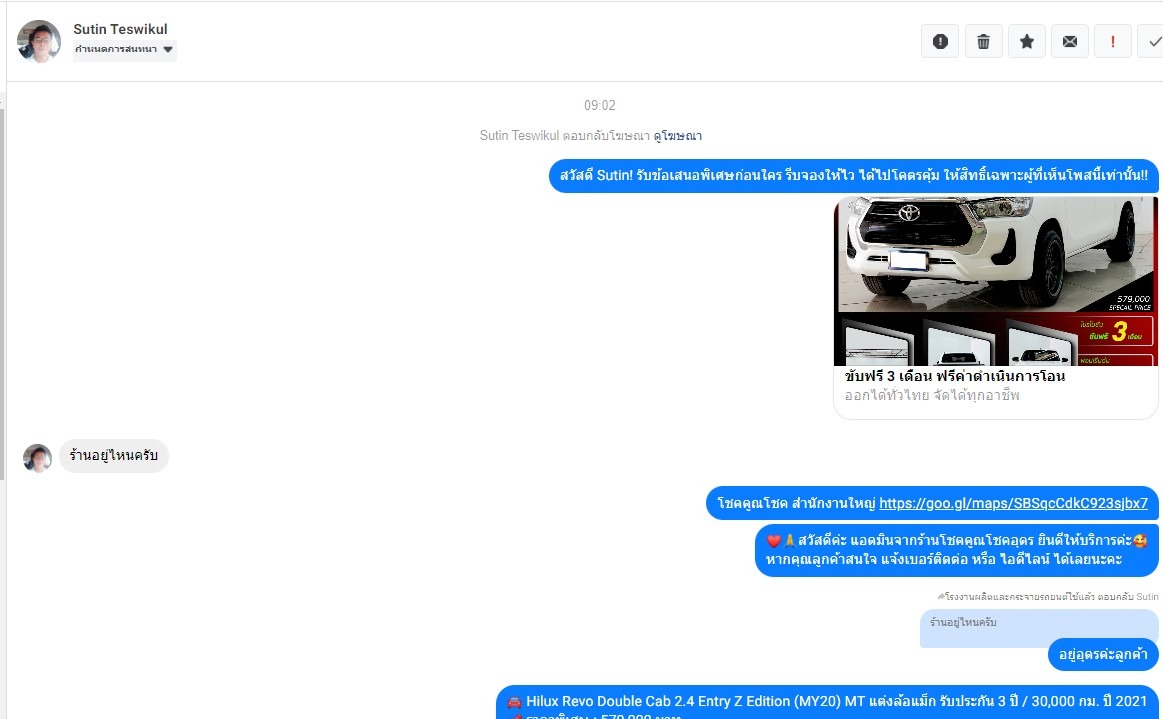Click the 'ดูโฆษณา' view ad link
This screenshot has height=719, width=1163.
(x=677, y=136)
